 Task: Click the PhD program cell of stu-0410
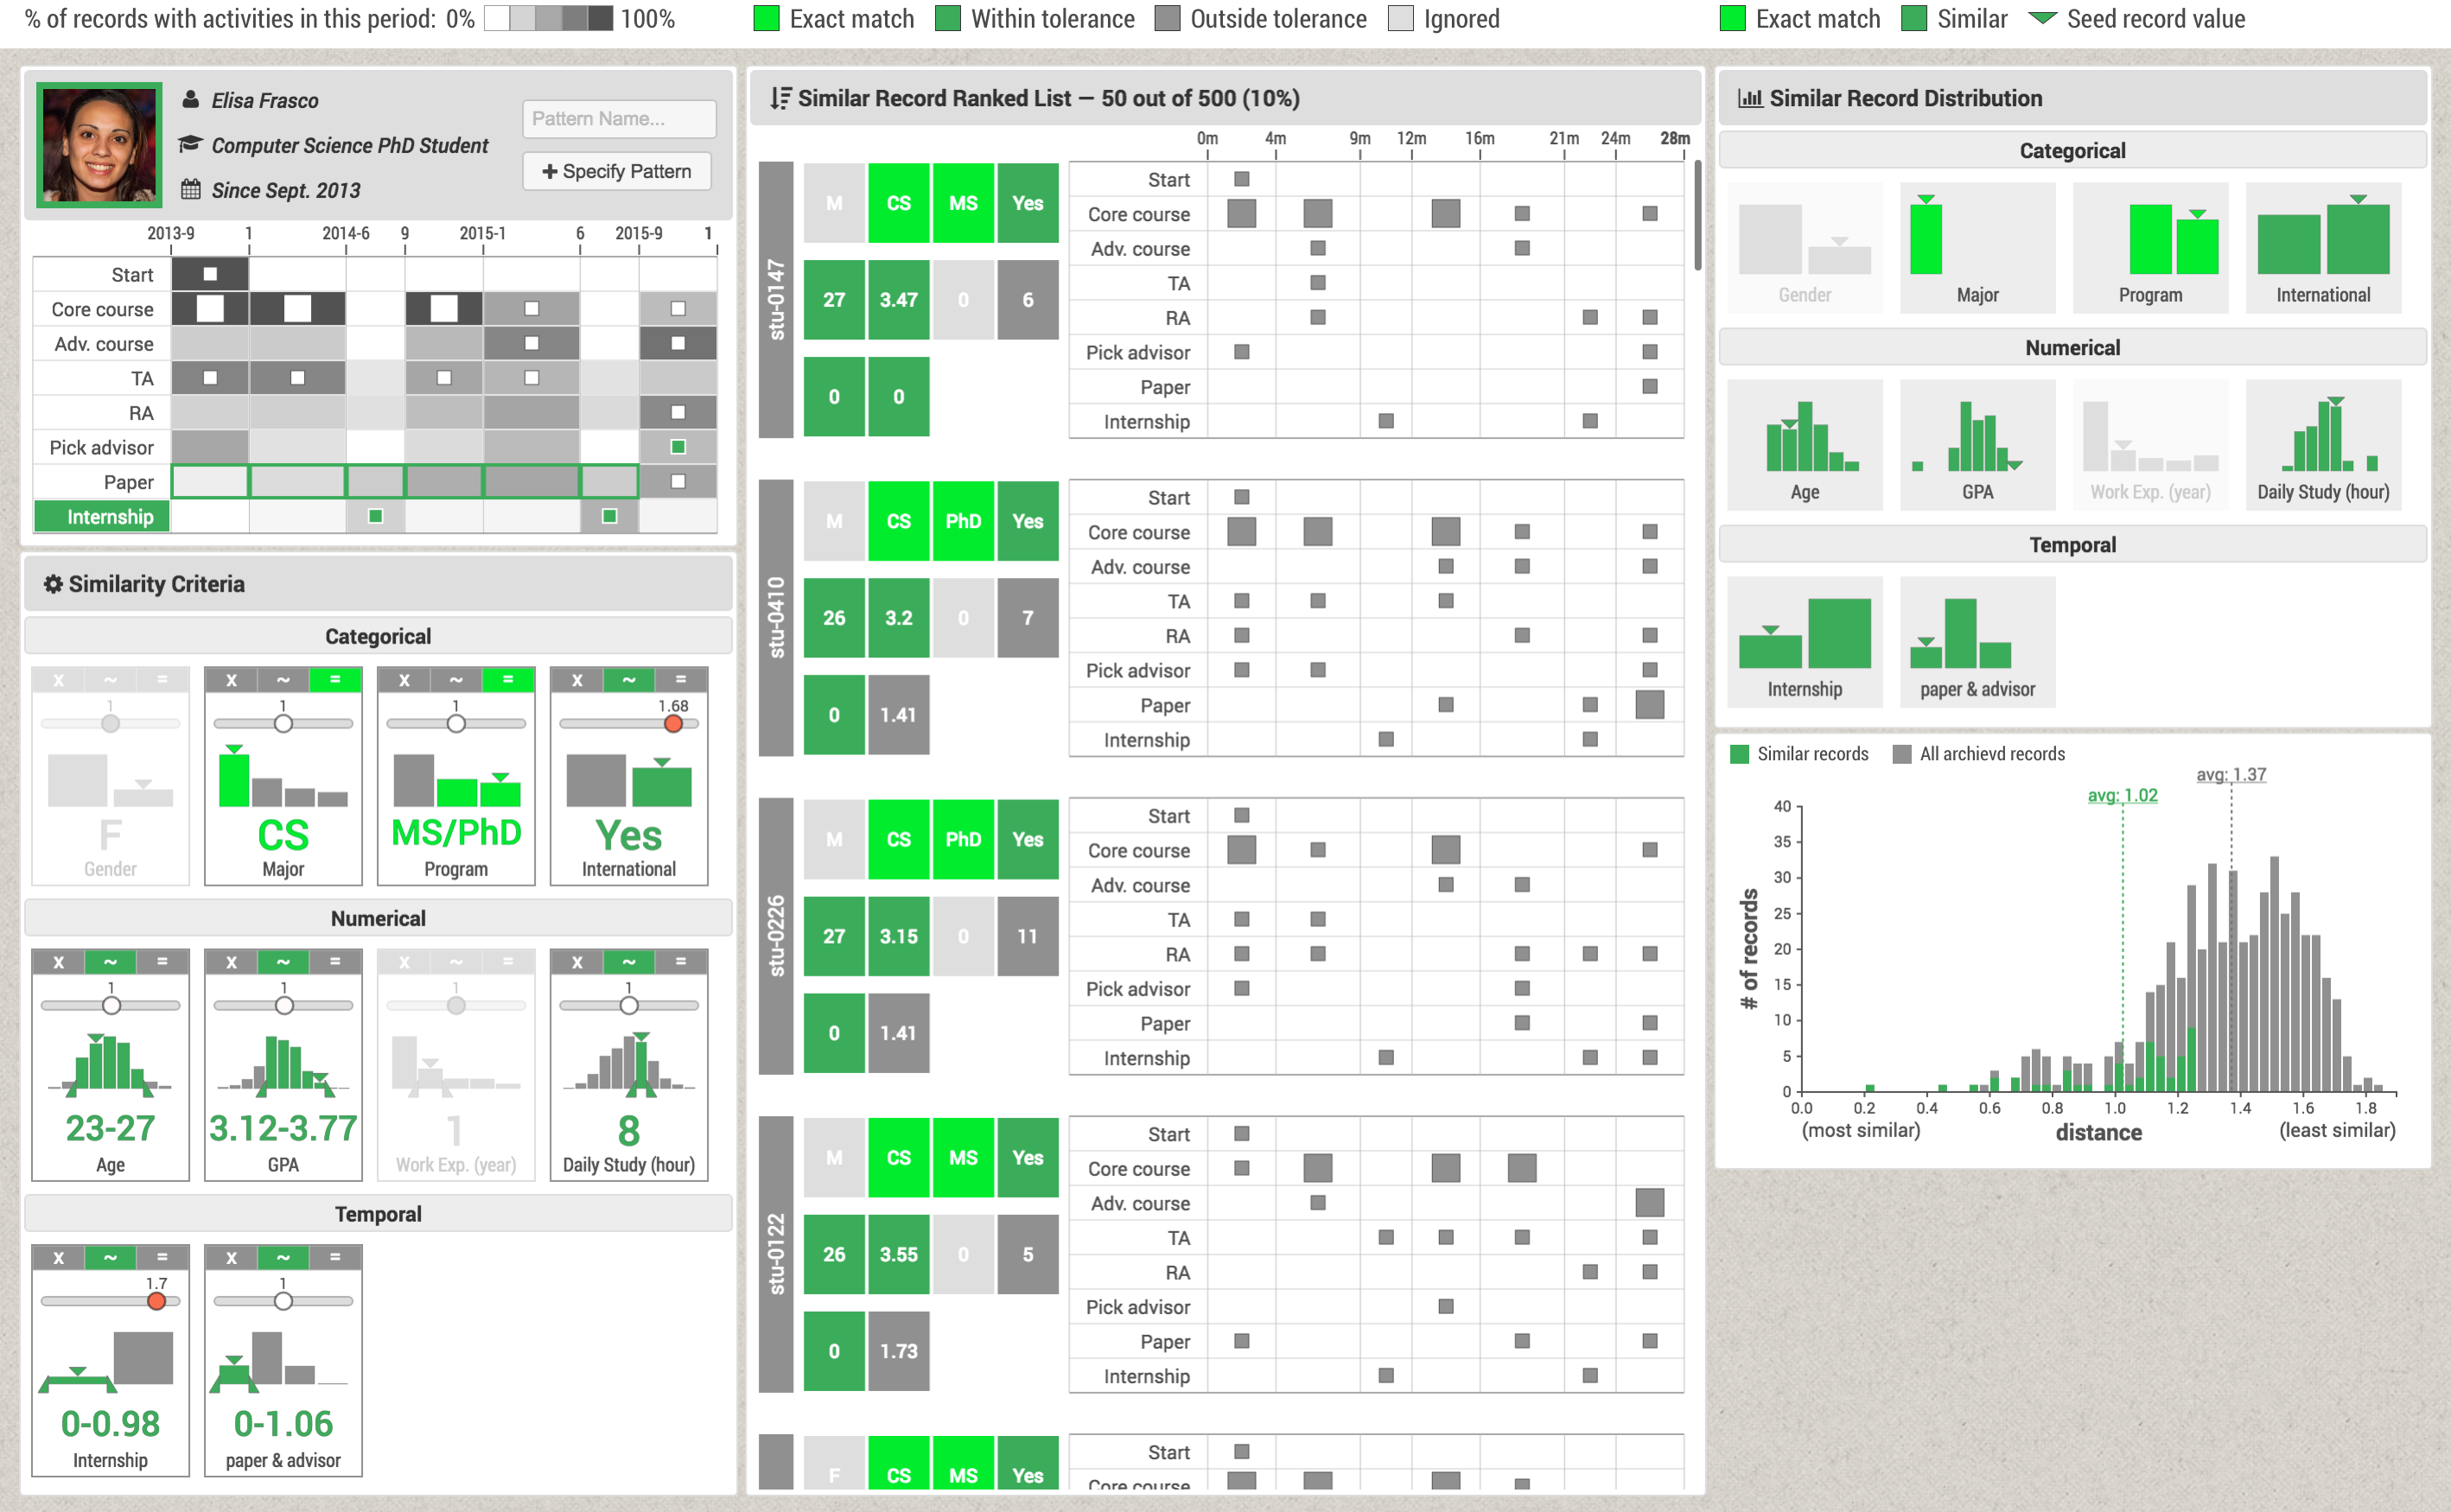click(963, 520)
